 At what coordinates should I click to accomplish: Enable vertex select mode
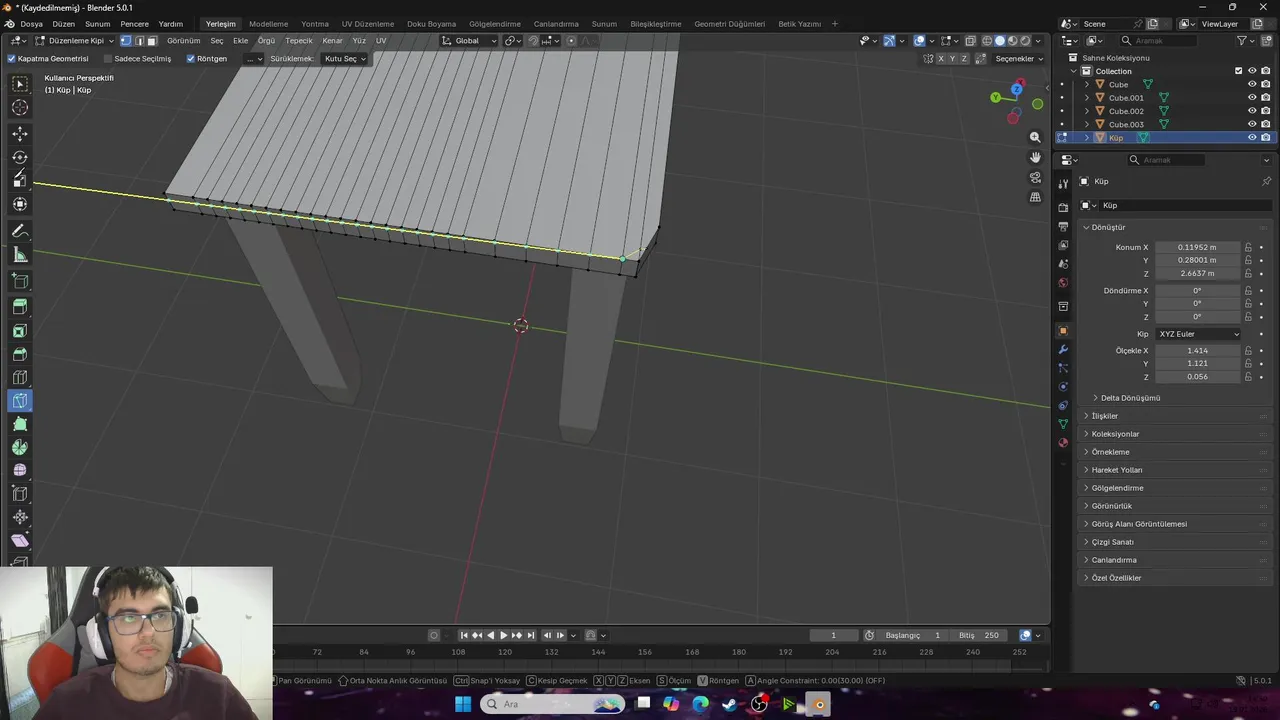coord(126,41)
